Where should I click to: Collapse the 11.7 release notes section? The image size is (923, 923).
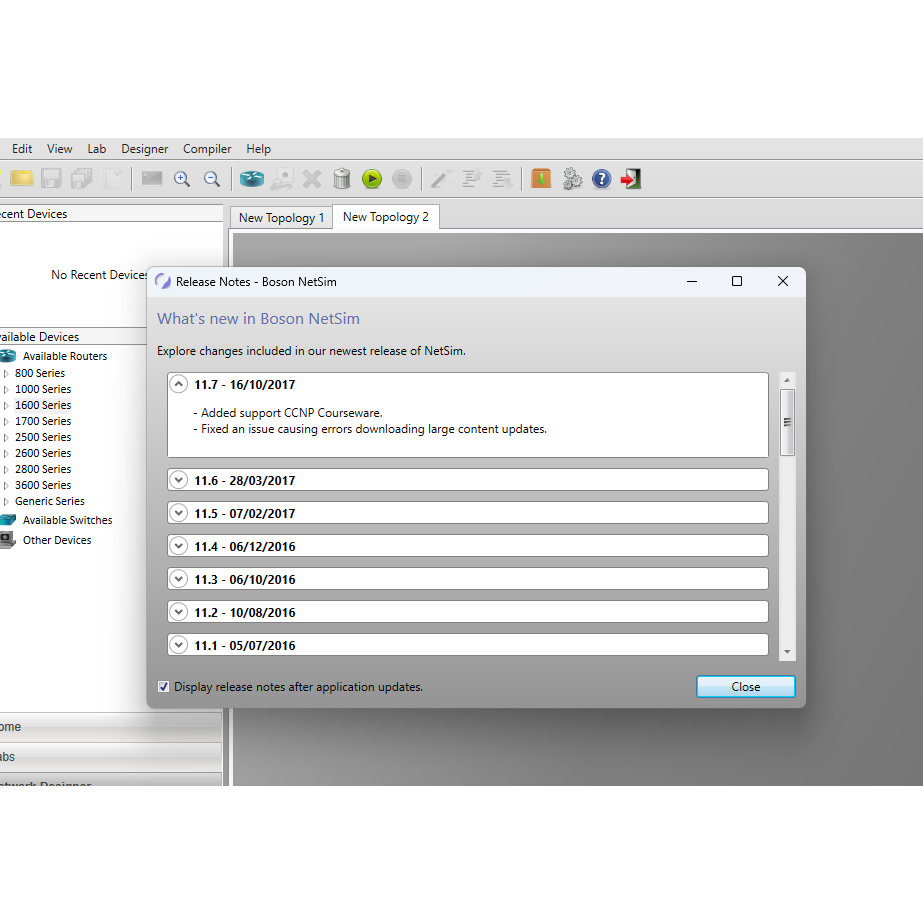(x=179, y=384)
